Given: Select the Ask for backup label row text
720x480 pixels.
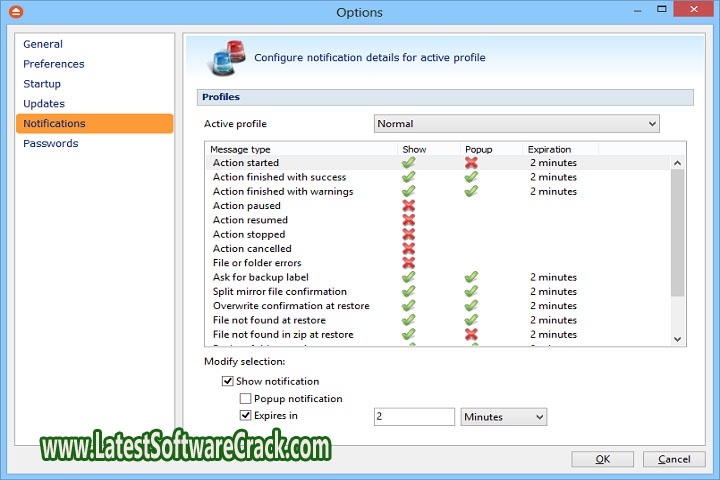Looking at the screenshot, I should point(261,277).
